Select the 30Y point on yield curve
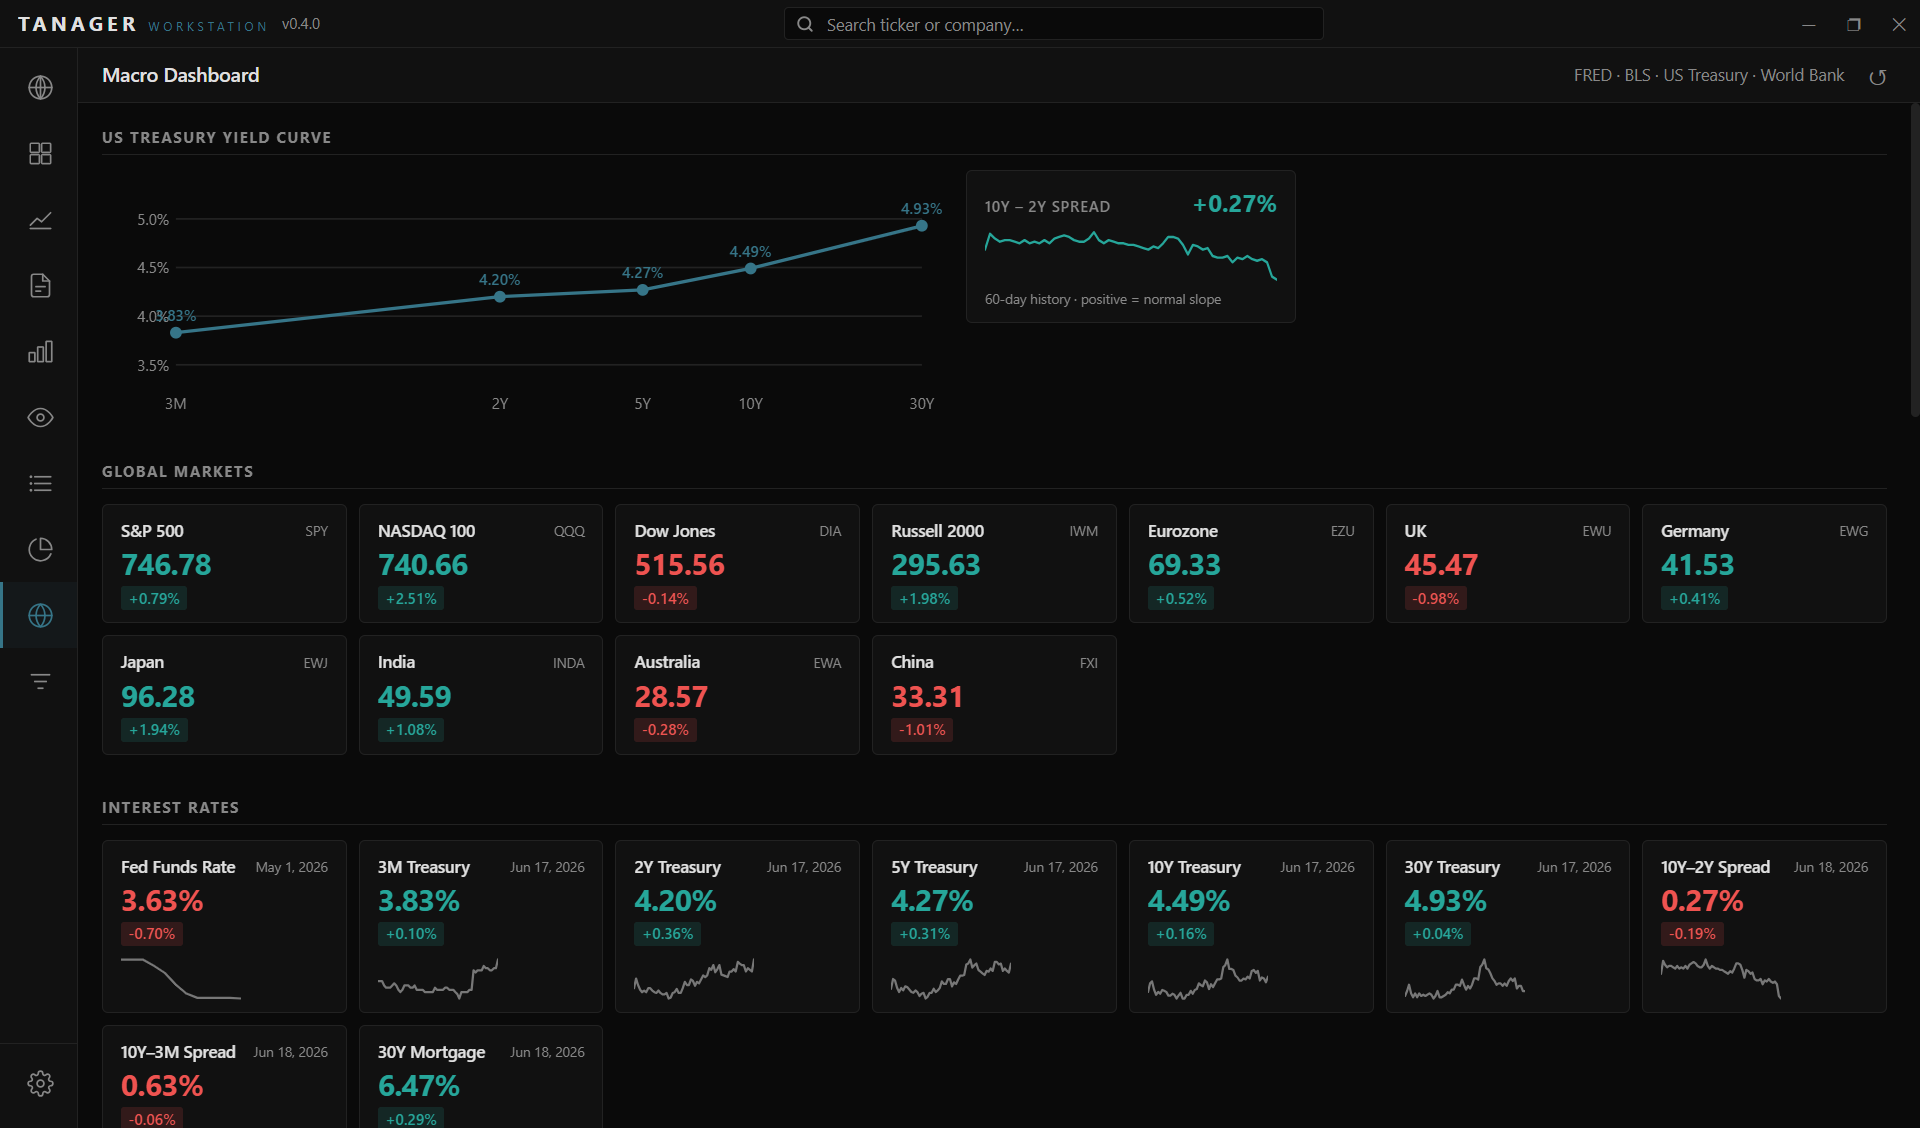 pos(922,226)
